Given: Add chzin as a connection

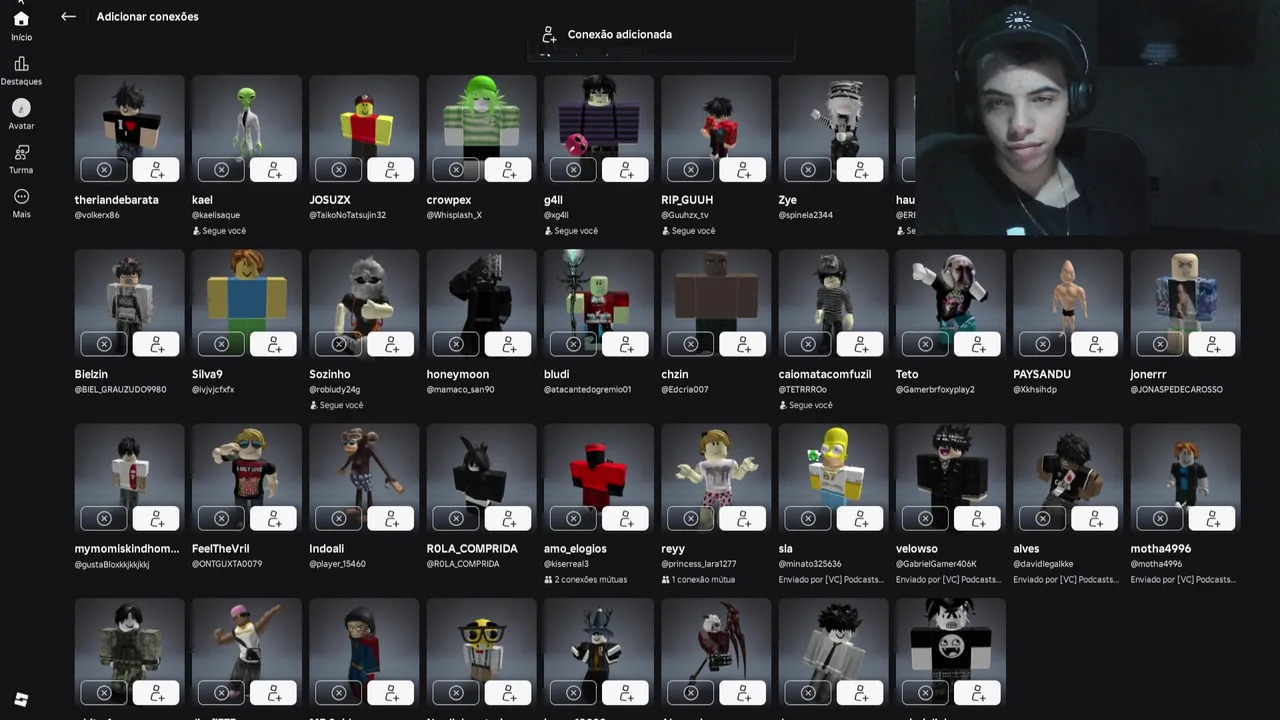Looking at the screenshot, I should click(x=743, y=344).
